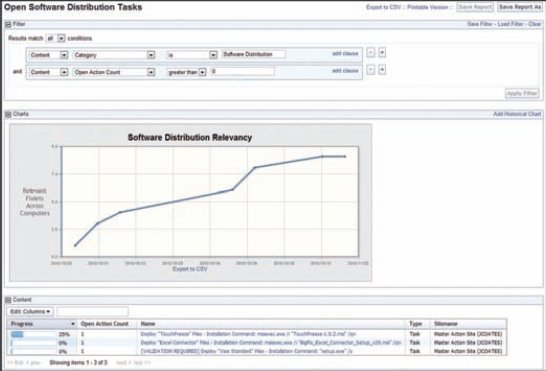Collapse the Filter section

tap(8, 24)
